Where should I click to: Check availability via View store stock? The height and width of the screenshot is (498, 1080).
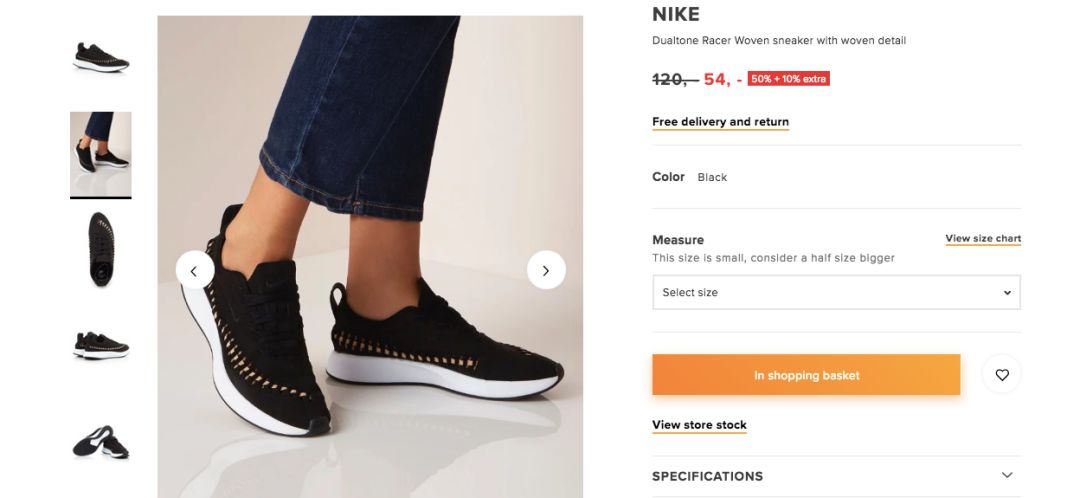coord(699,425)
